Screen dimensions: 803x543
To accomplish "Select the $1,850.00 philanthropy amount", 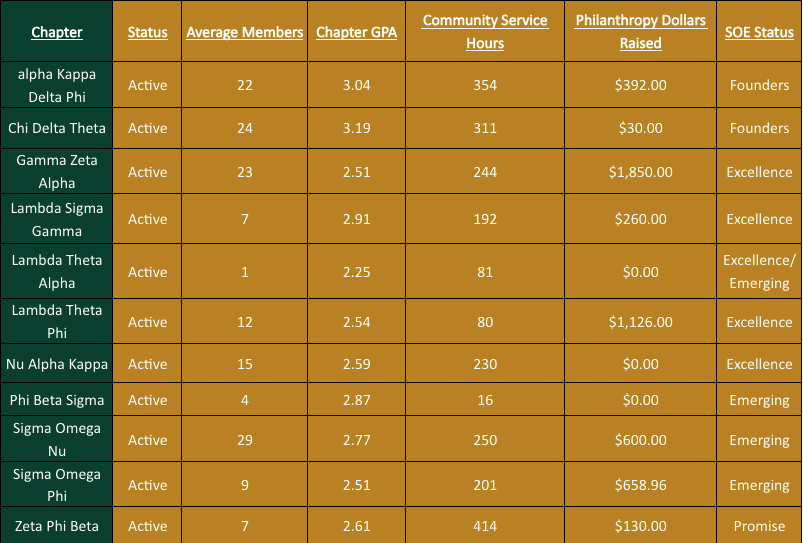I will pos(640,172).
